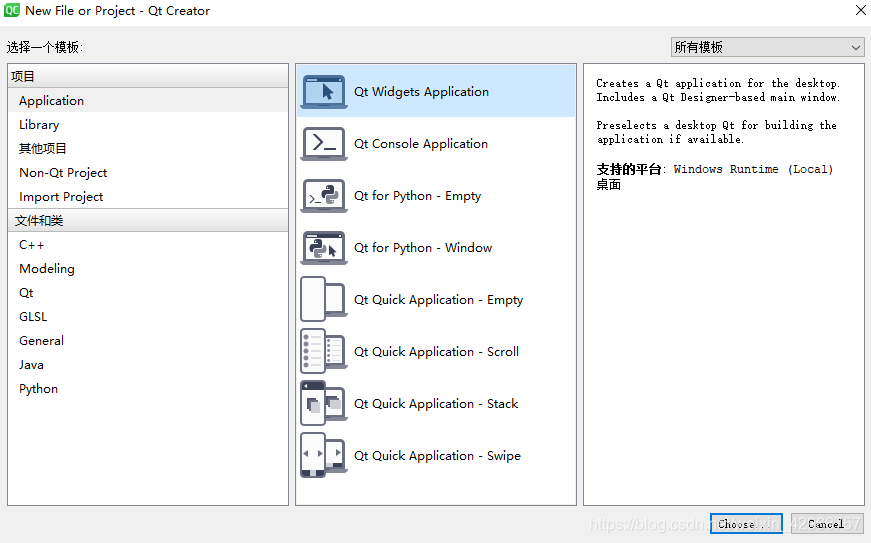
Task: Click the Qt Quick Application Scroll icon
Action: click(x=324, y=351)
